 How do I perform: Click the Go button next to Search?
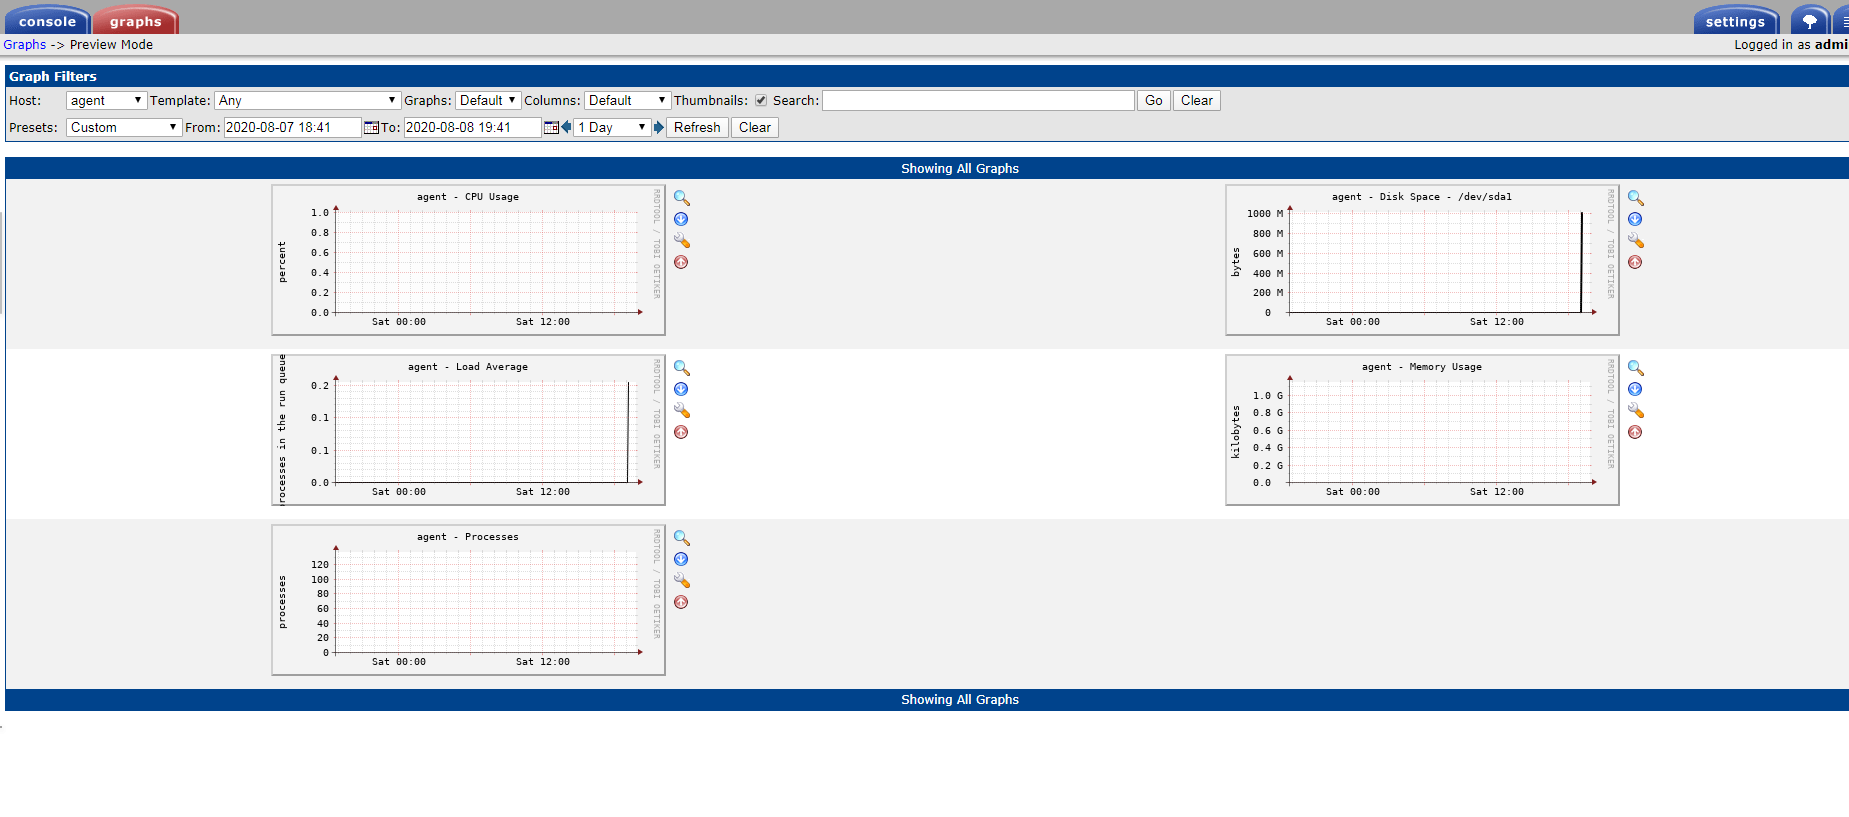tap(1153, 101)
